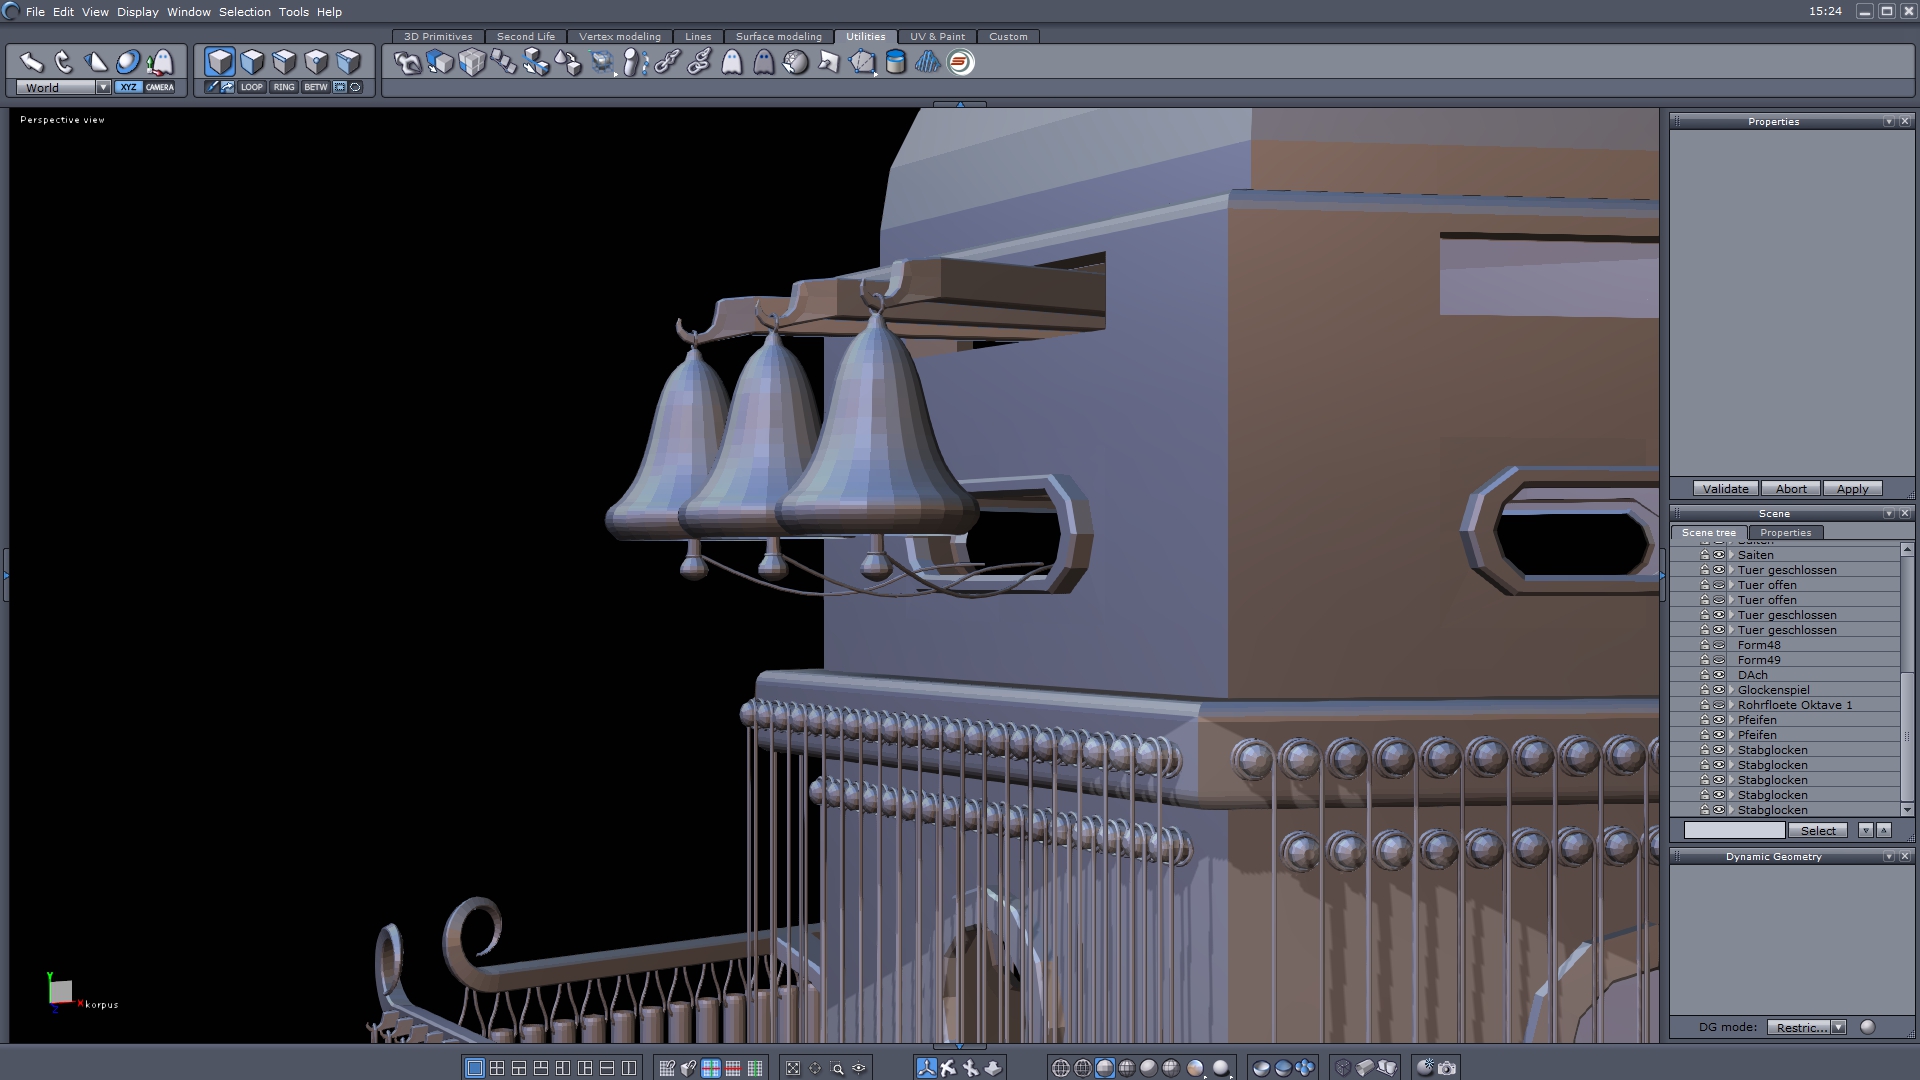1920x1080 pixels.
Task: Click the magnifier zoom icon in bottom bar
Action: tap(837, 1068)
